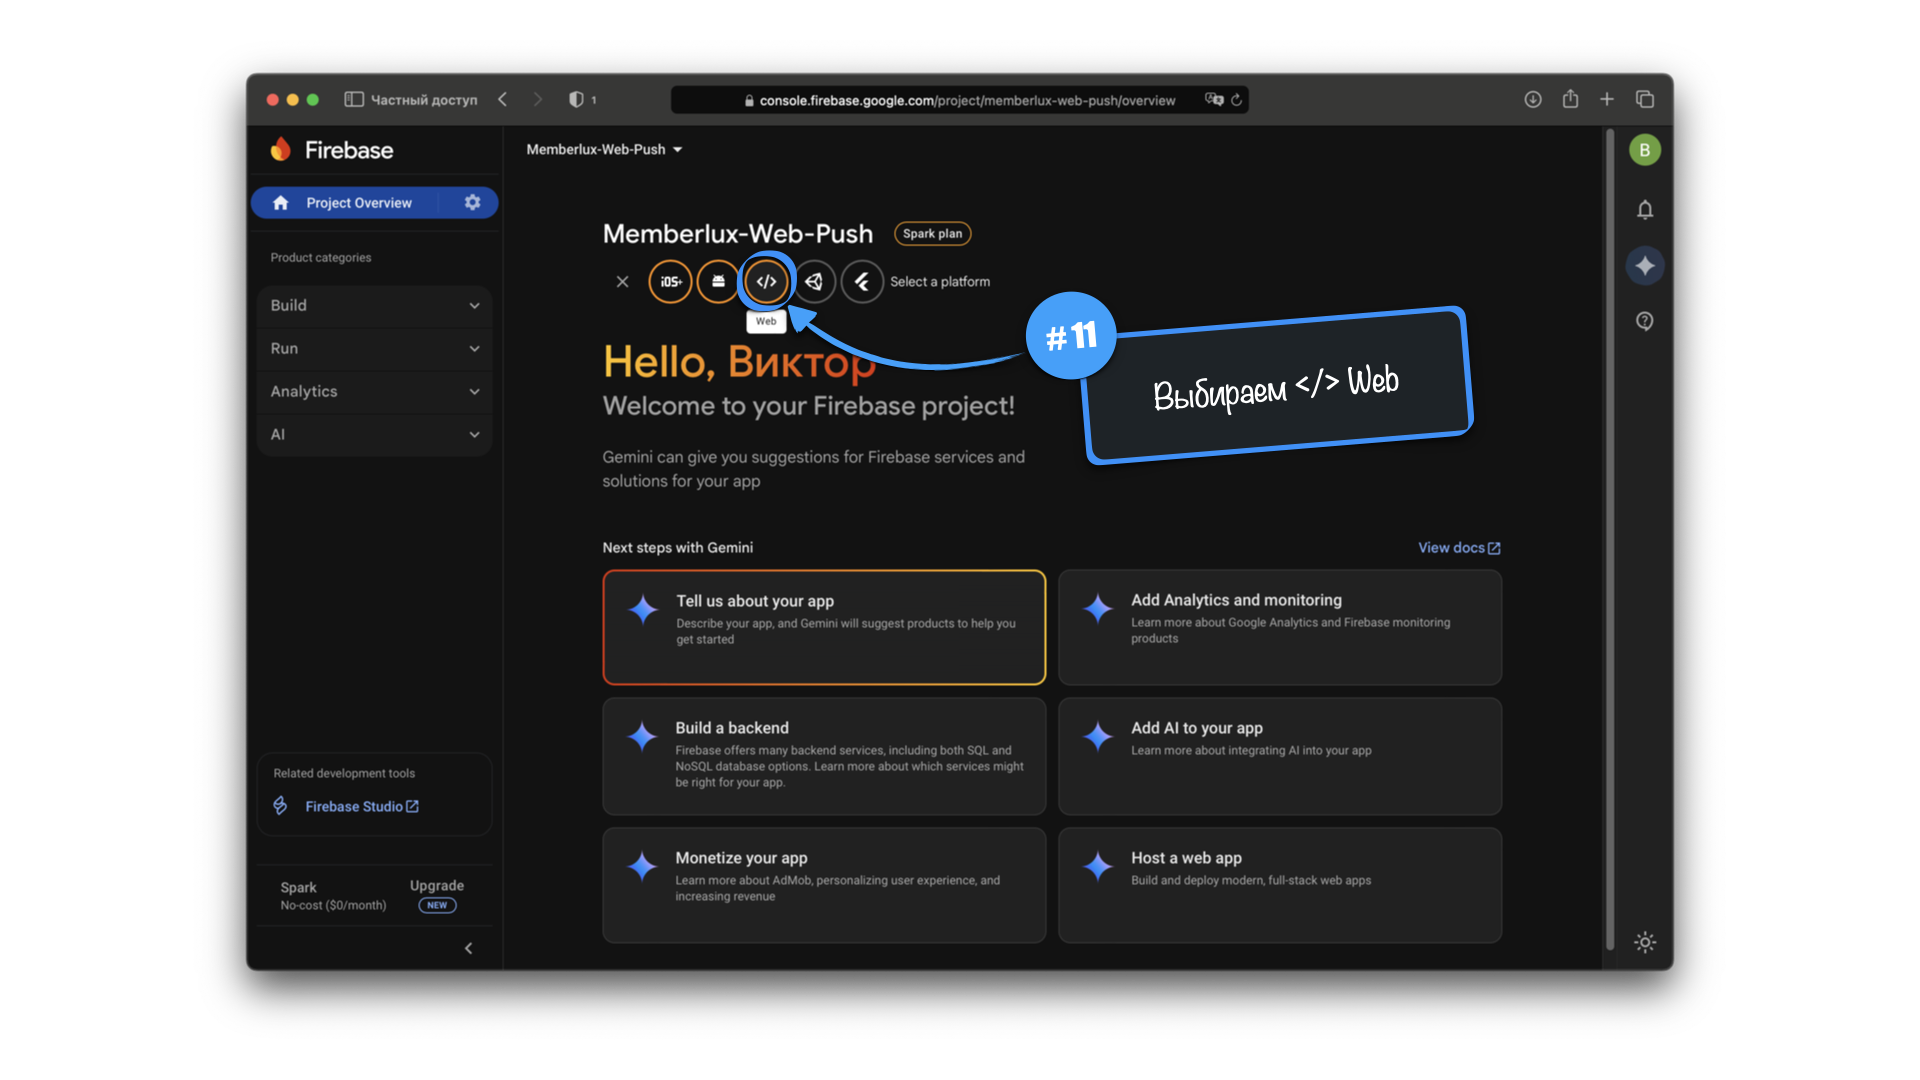Open project settings gear icon
Screen dimensions: 1920x1080
pyautogui.click(x=473, y=203)
